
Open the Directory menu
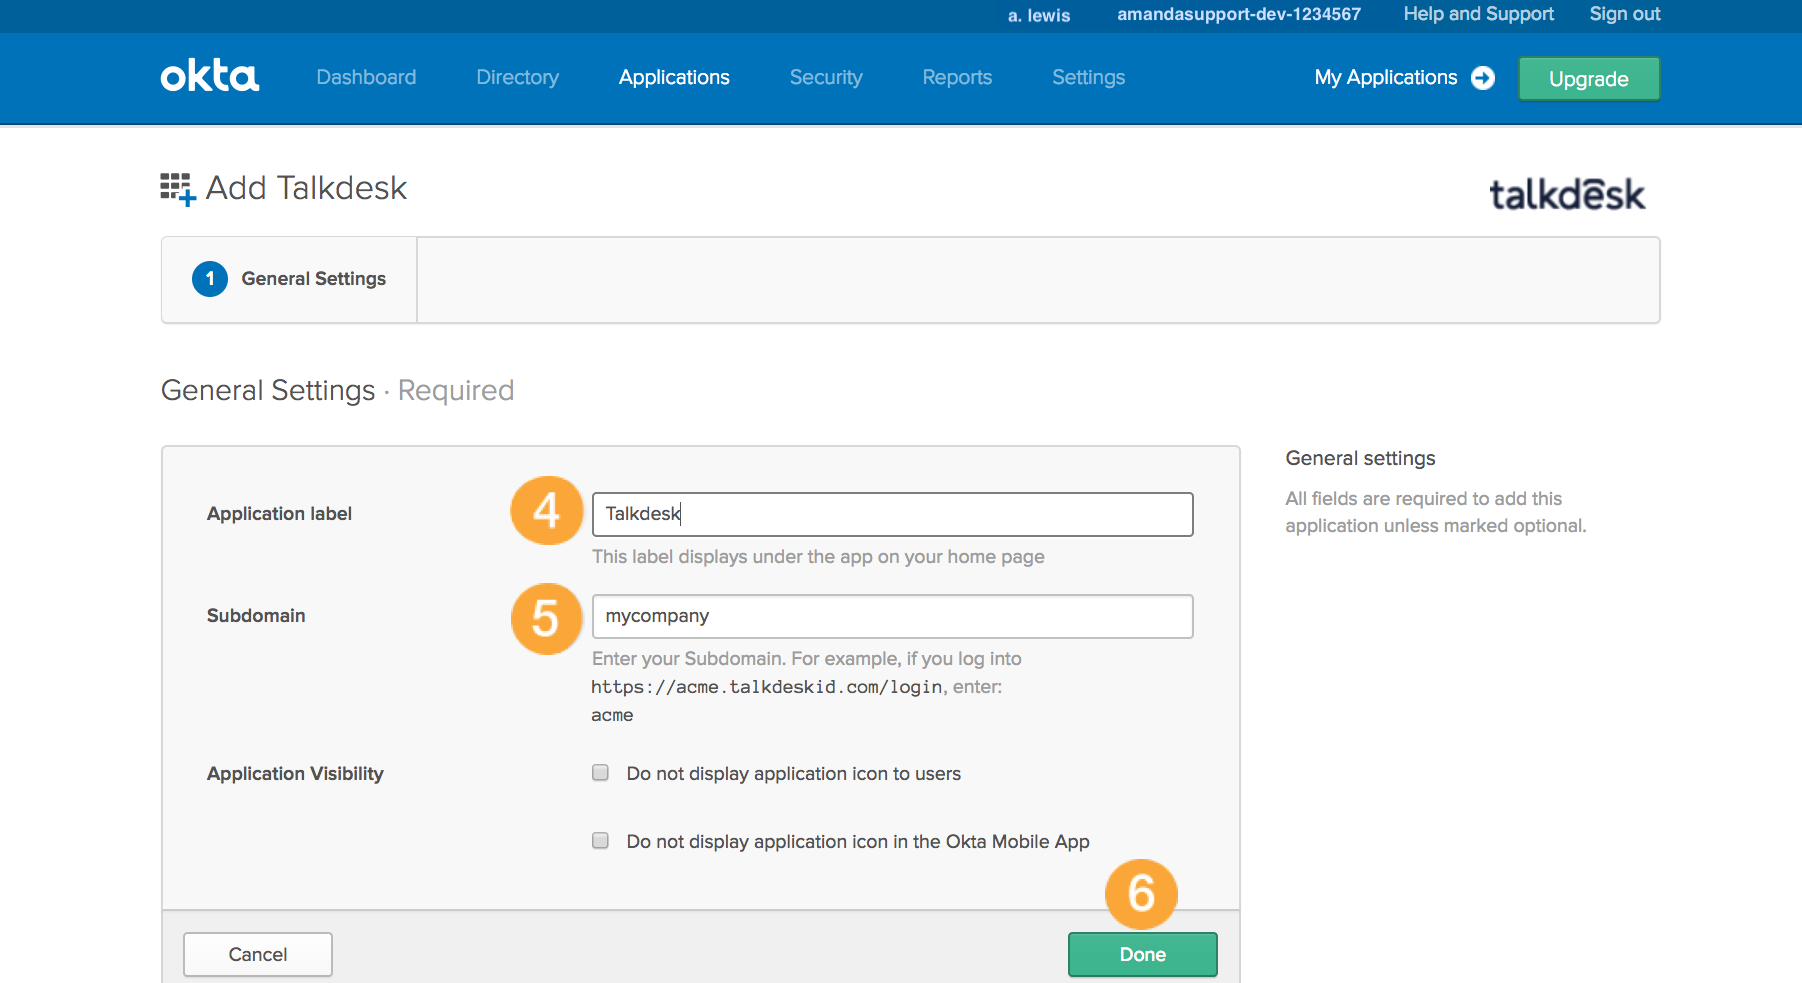(x=517, y=77)
